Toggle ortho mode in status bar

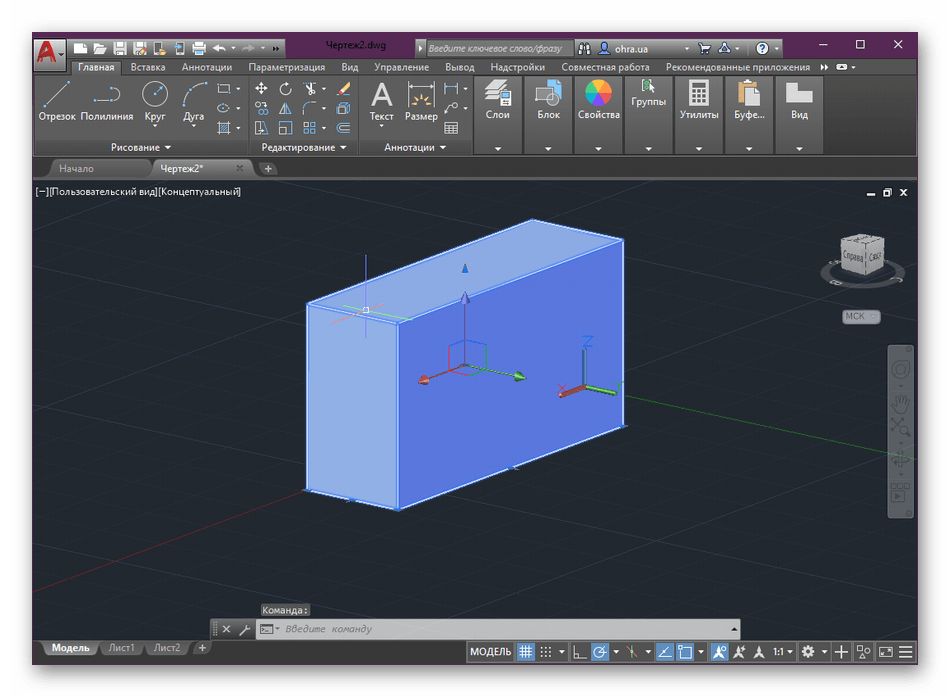(580, 652)
